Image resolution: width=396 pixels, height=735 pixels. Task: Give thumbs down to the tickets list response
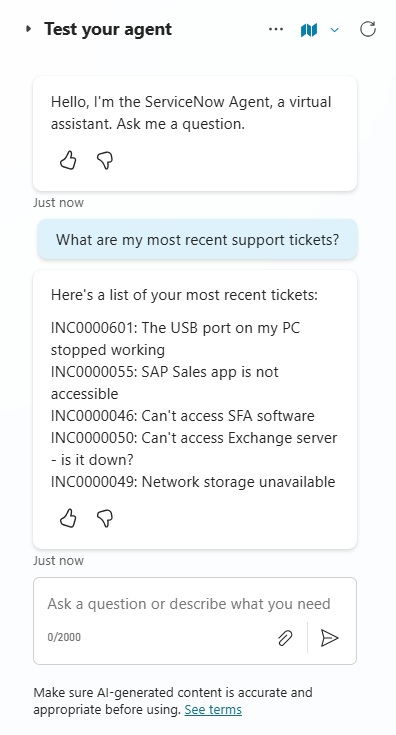tap(105, 518)
